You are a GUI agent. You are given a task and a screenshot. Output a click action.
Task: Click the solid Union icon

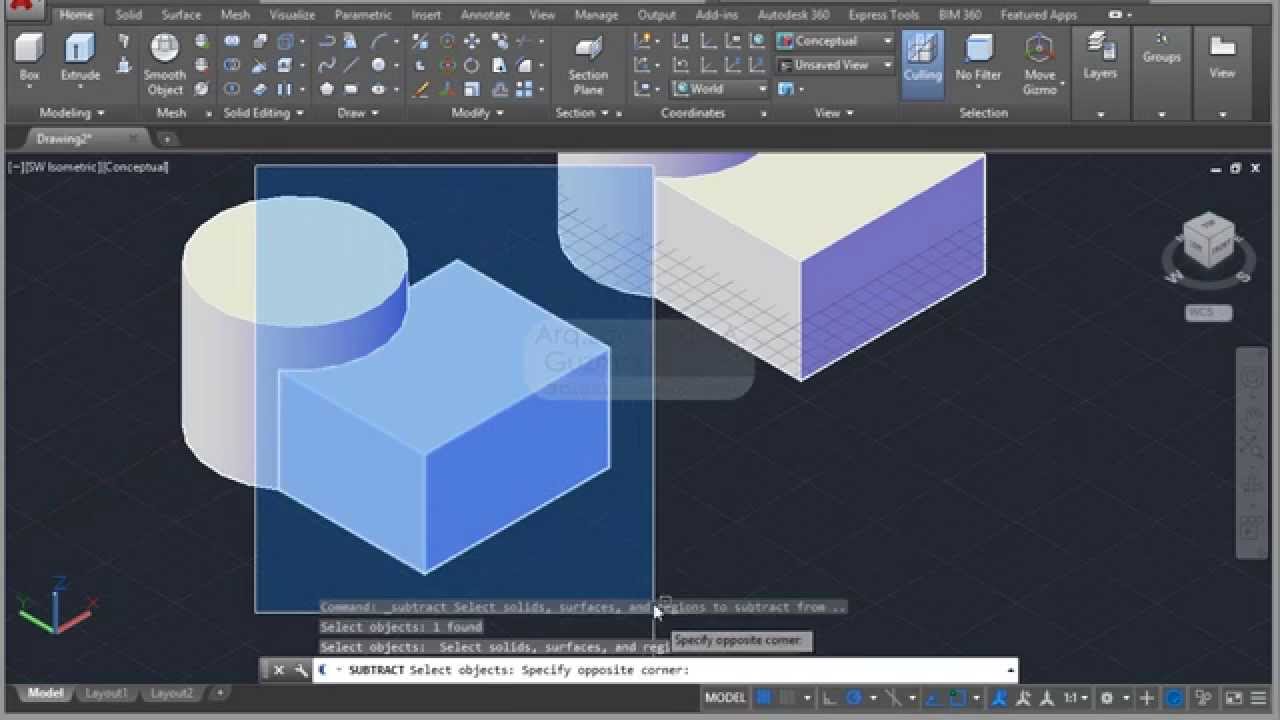pos(232,41)
